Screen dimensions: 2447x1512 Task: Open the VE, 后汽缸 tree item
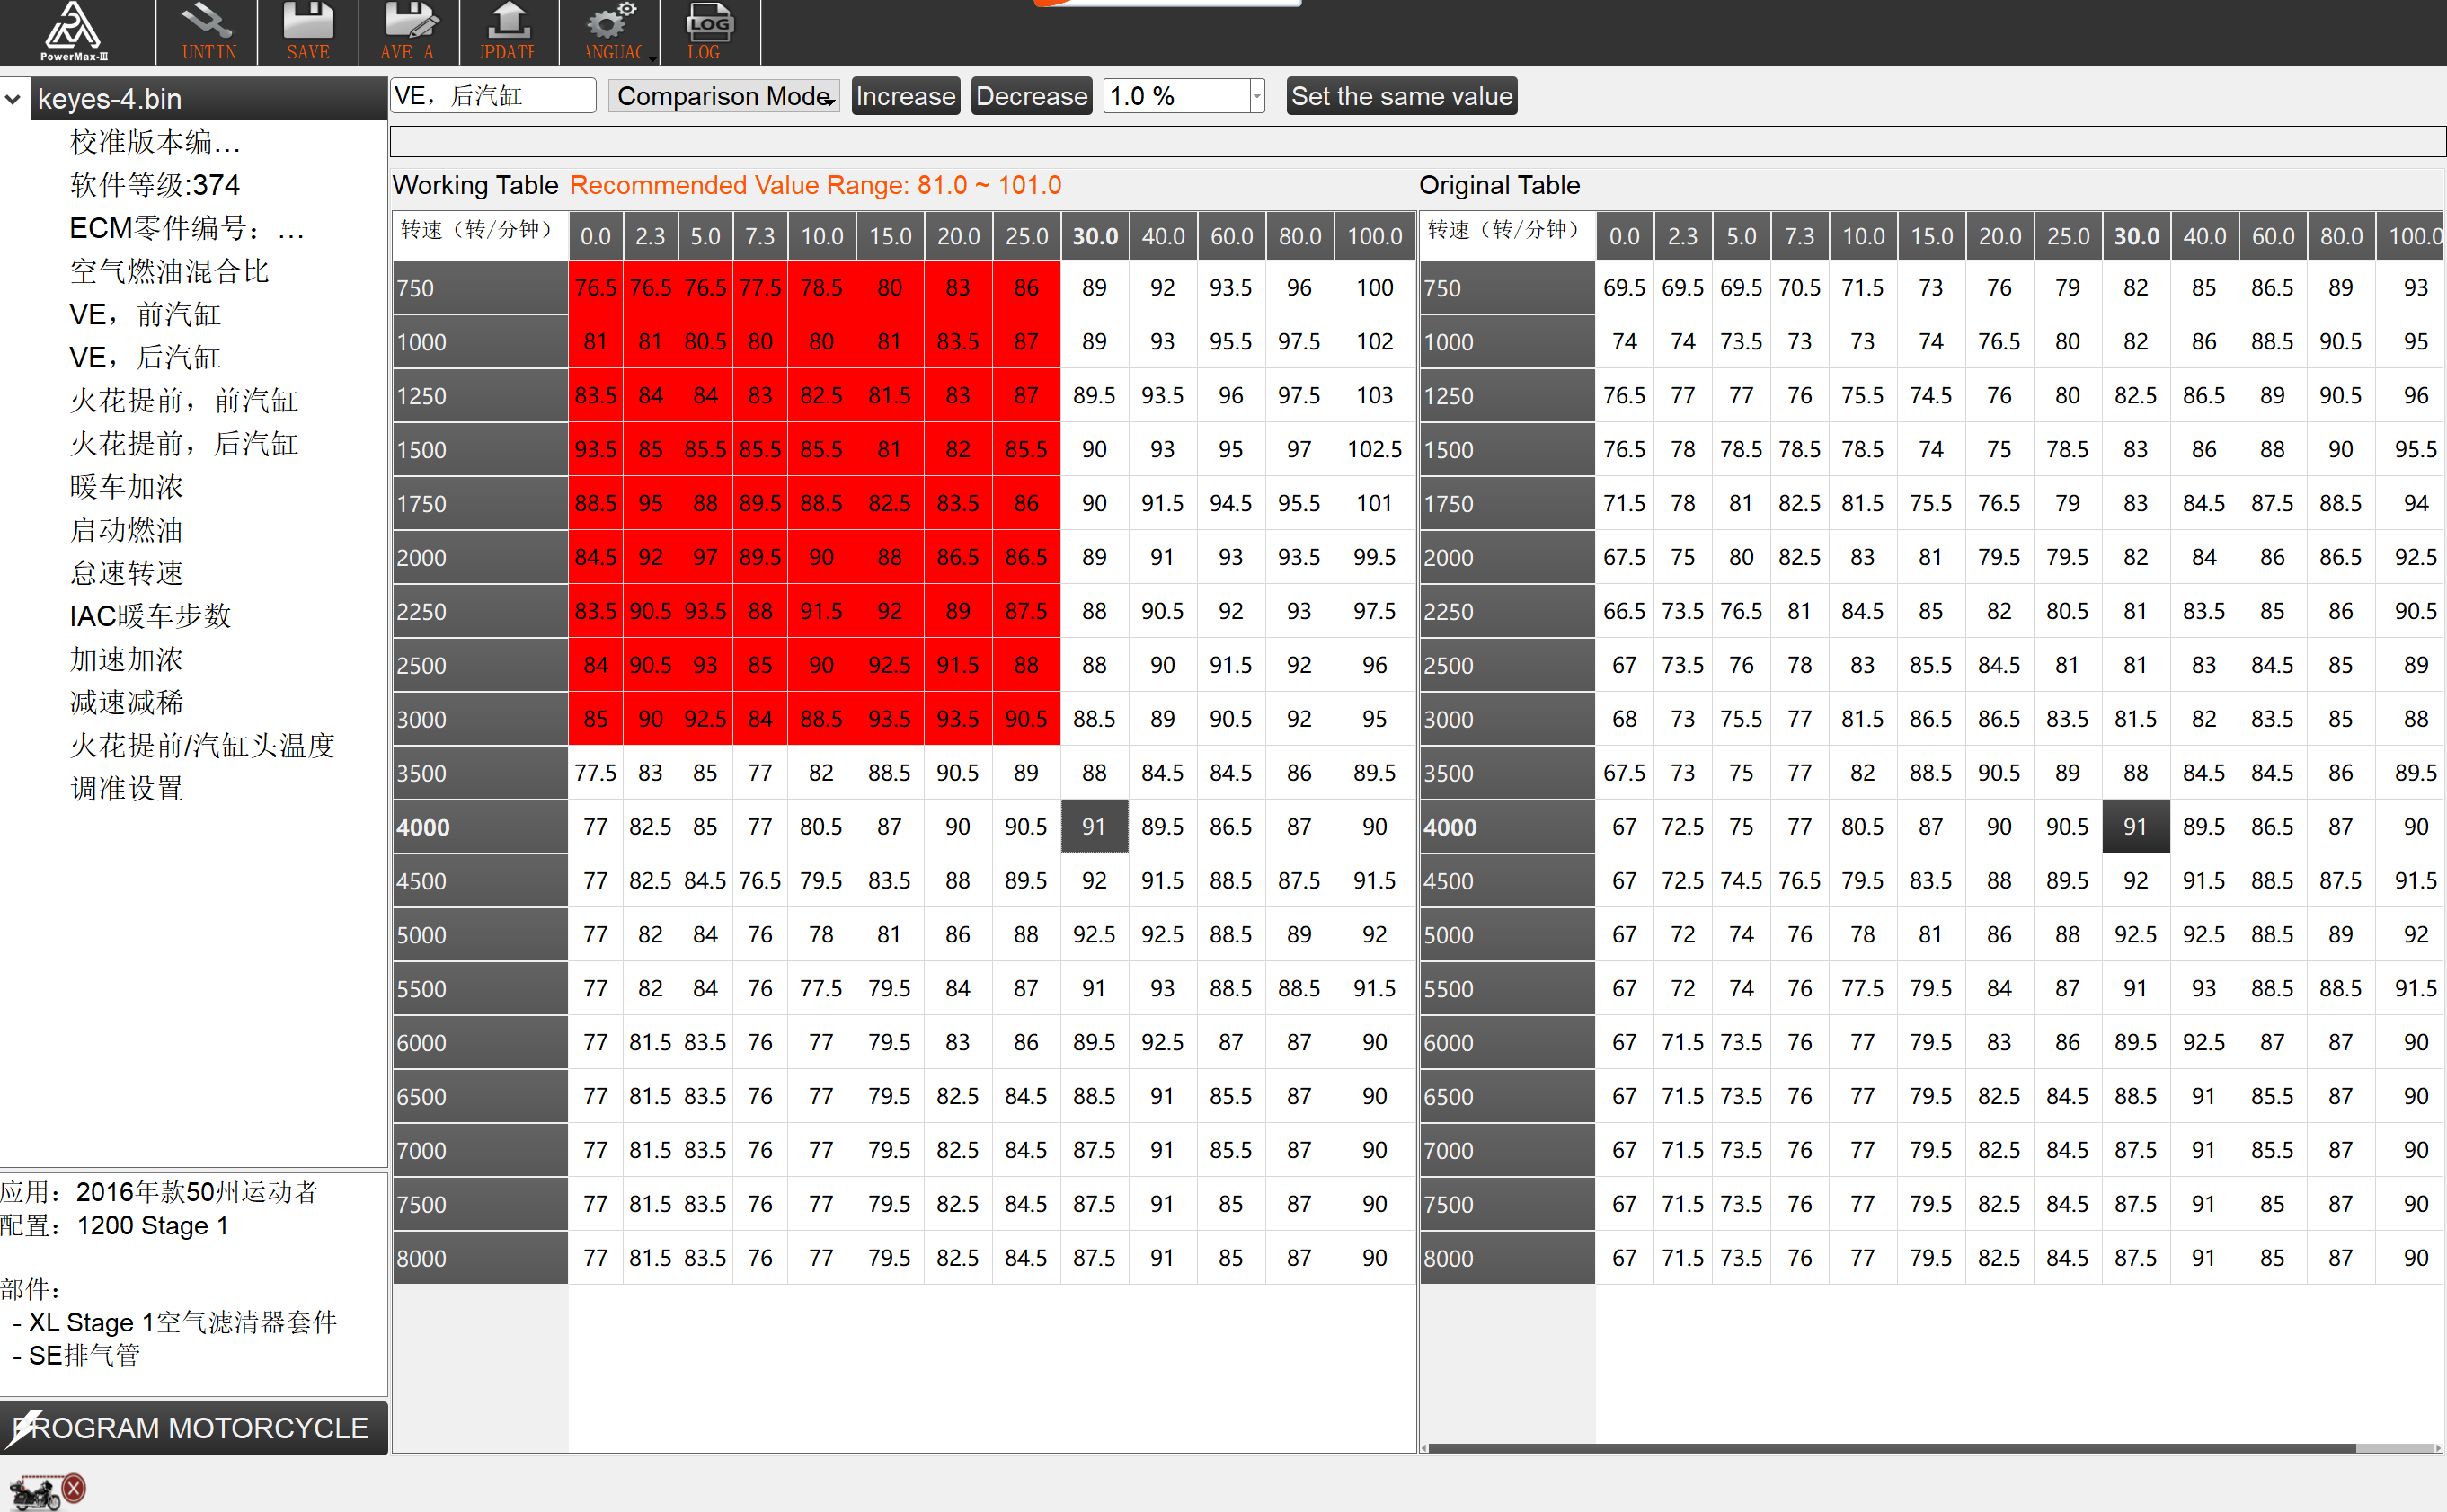[145, 358]
